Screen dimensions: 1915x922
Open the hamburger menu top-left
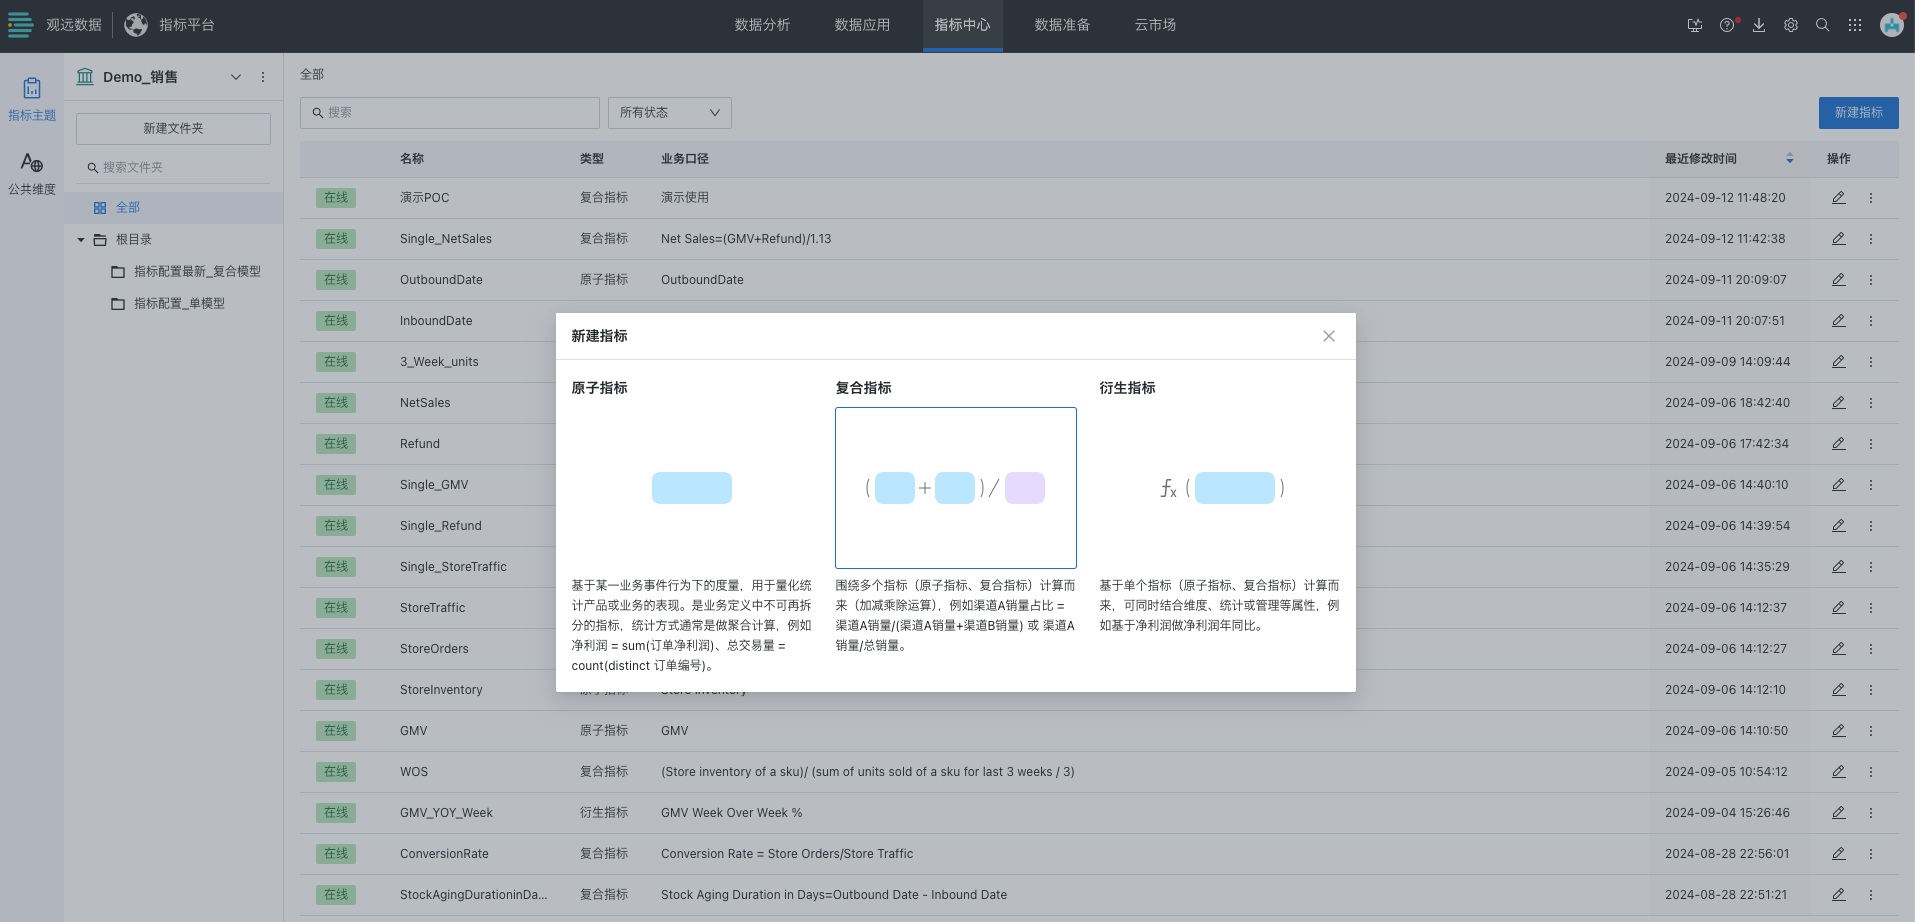[x=20, y=25]
